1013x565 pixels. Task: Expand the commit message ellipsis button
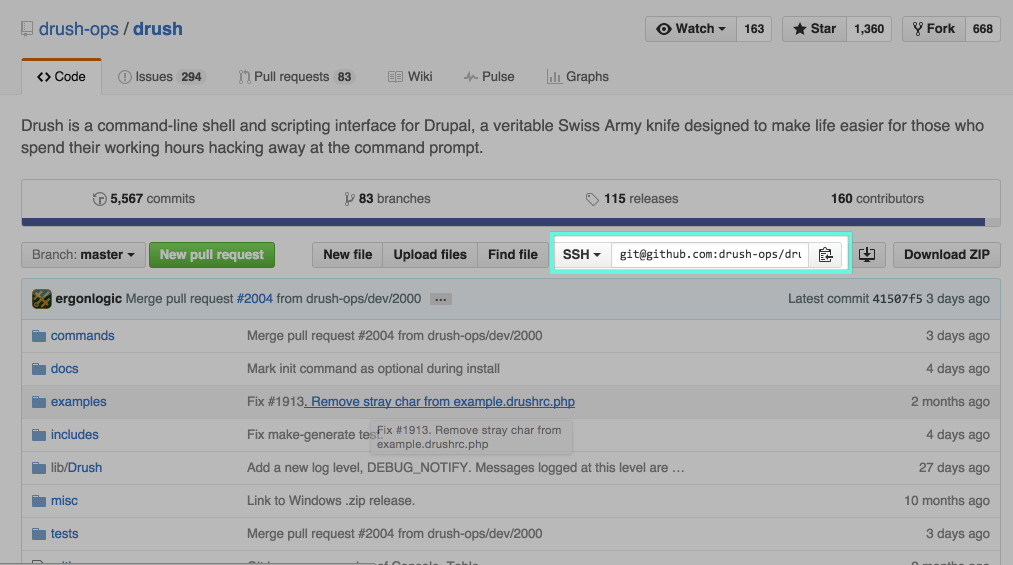point(441,300)
